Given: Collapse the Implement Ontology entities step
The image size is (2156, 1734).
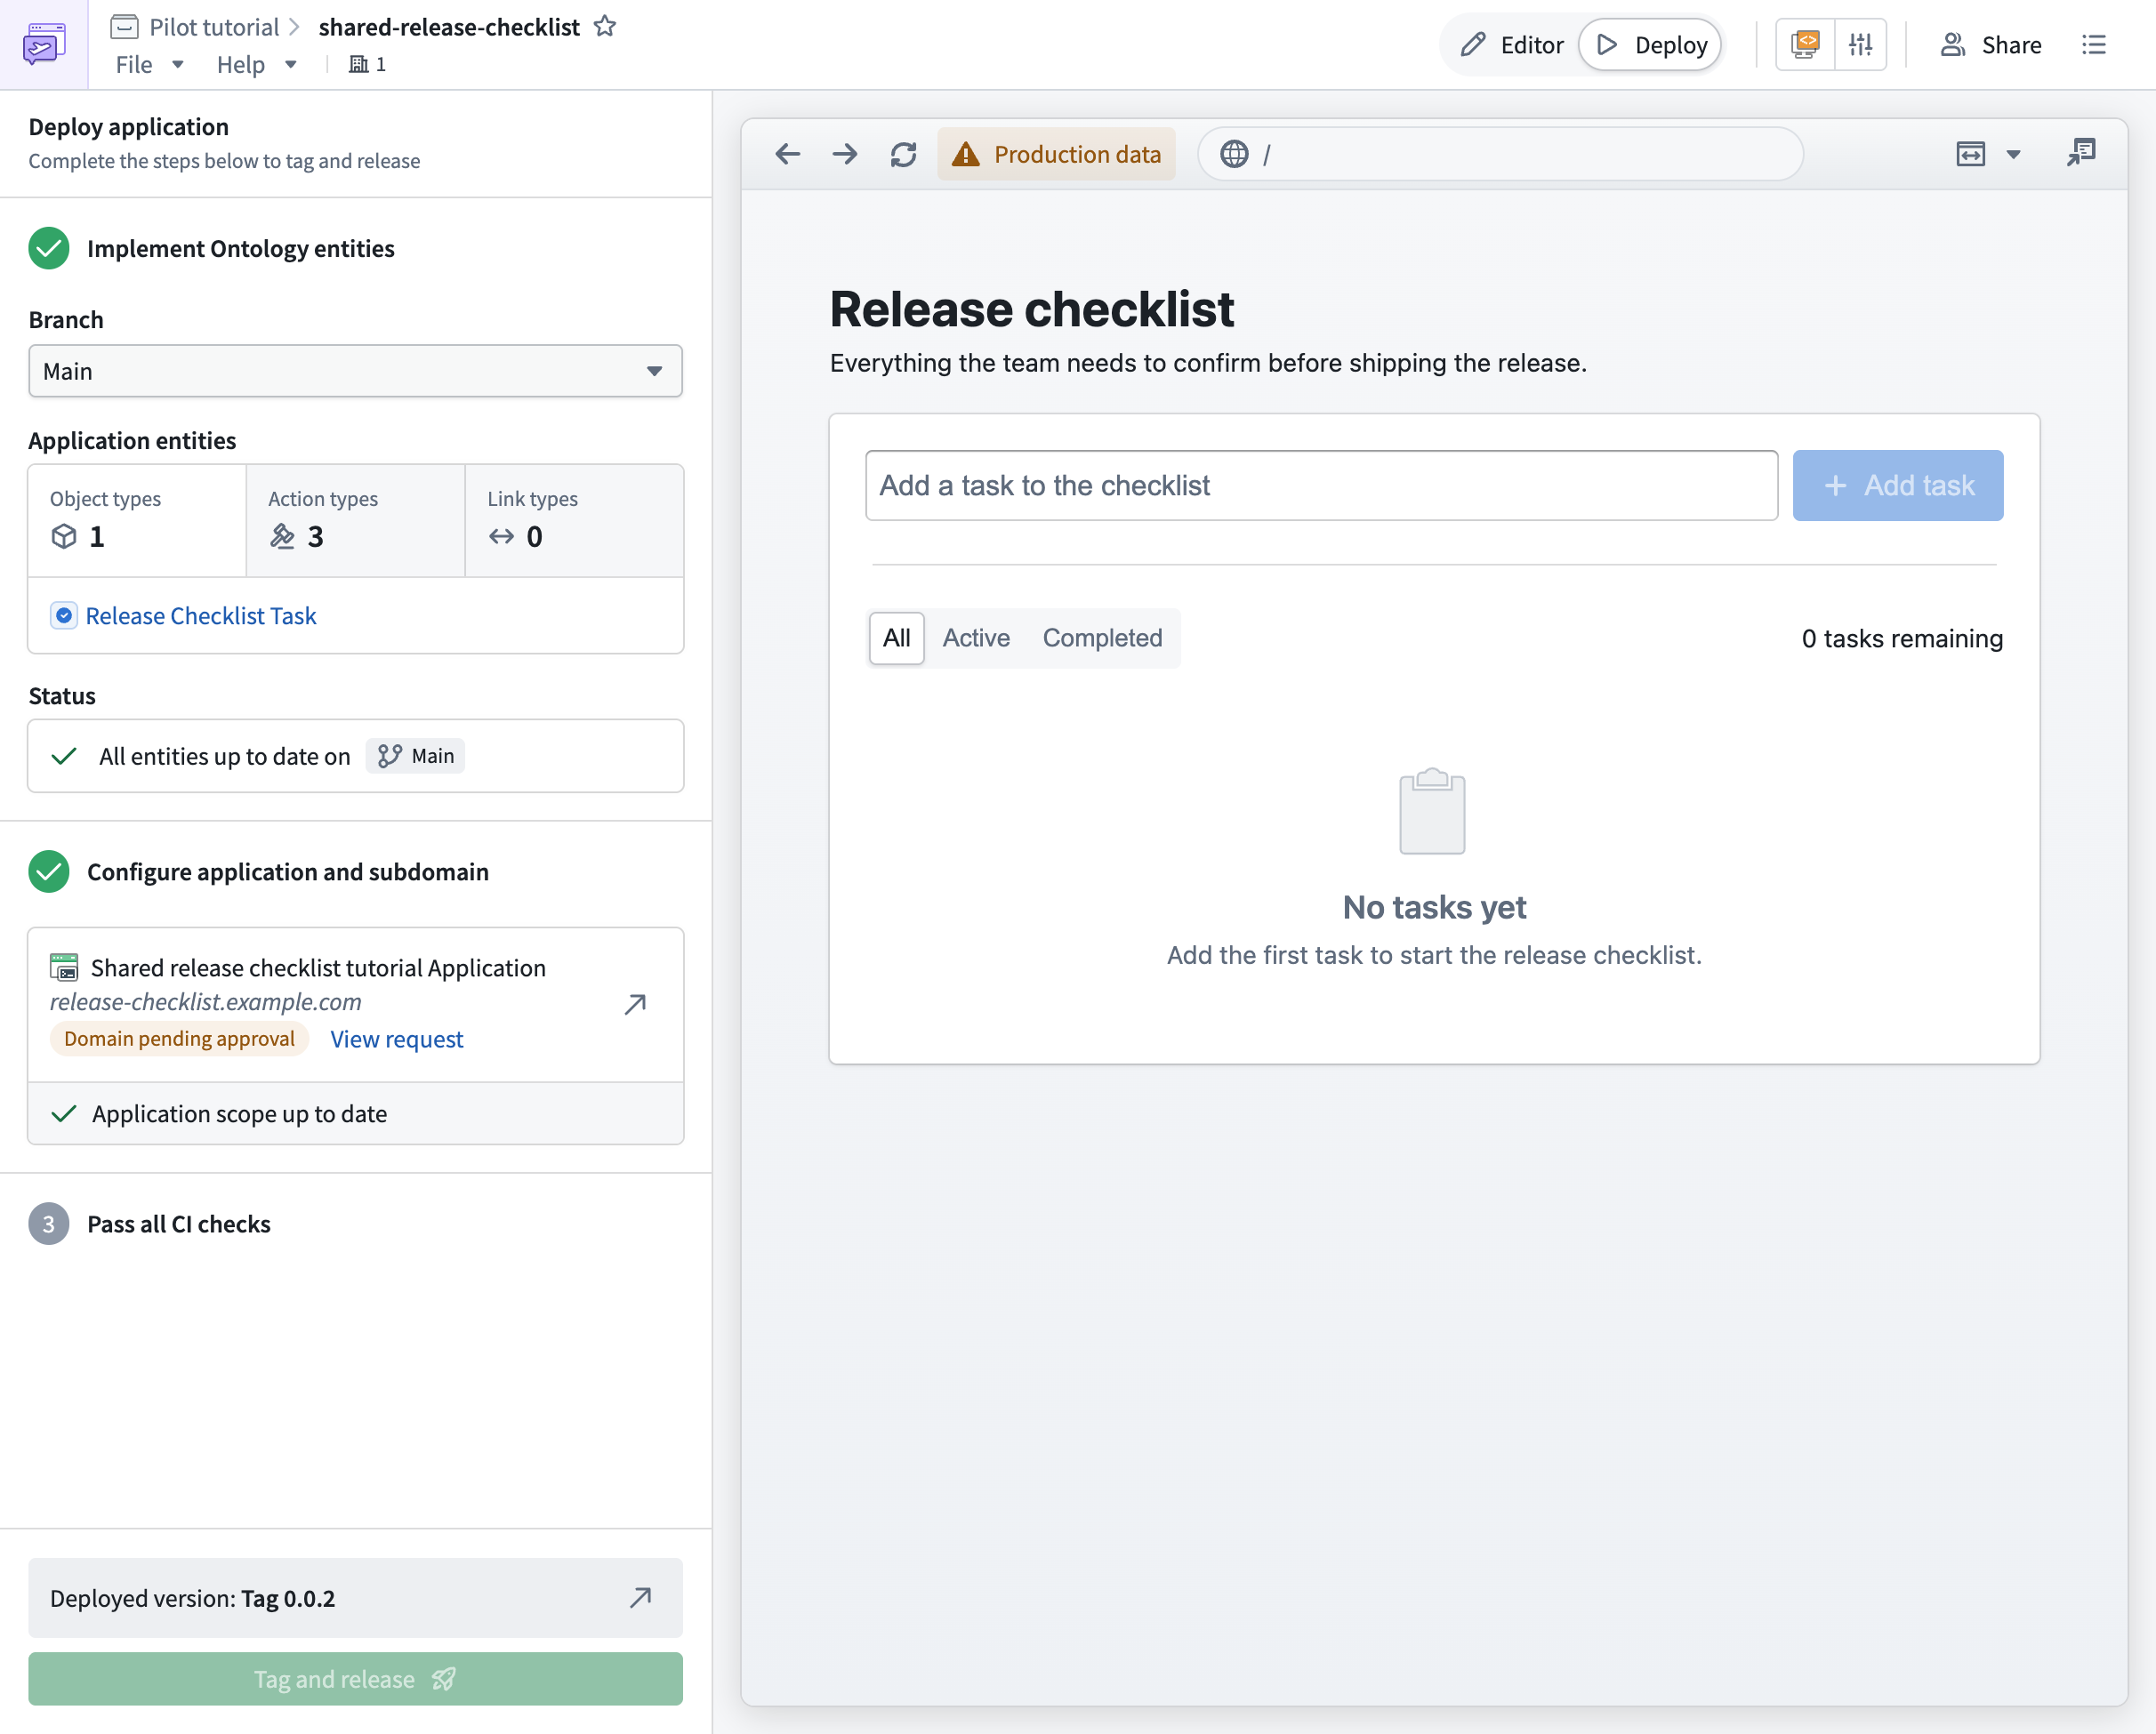Looking at the screenshot, I should pos(240,248).
